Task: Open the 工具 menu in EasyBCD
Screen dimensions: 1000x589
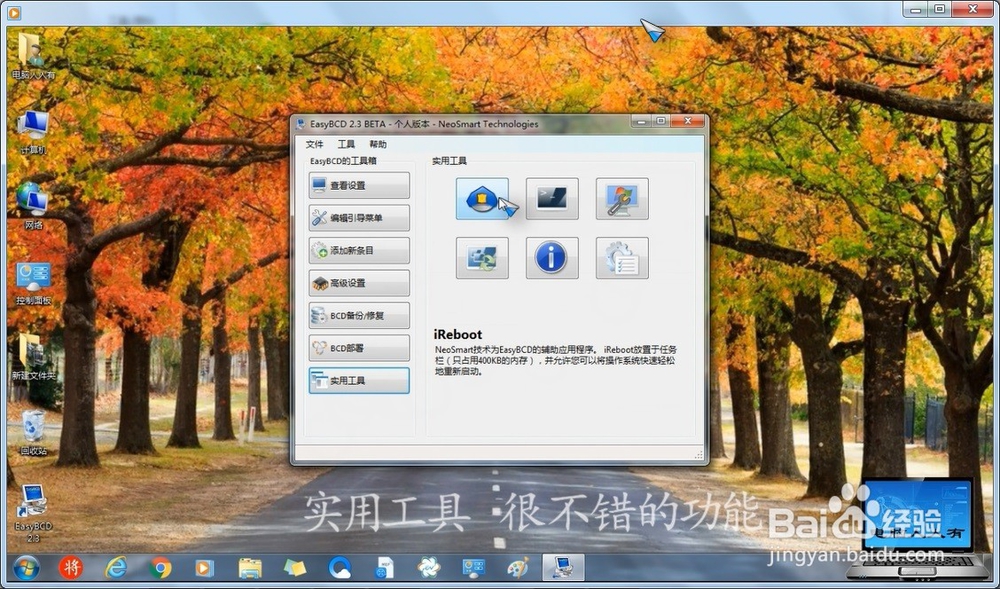Action: pos(346,144)
